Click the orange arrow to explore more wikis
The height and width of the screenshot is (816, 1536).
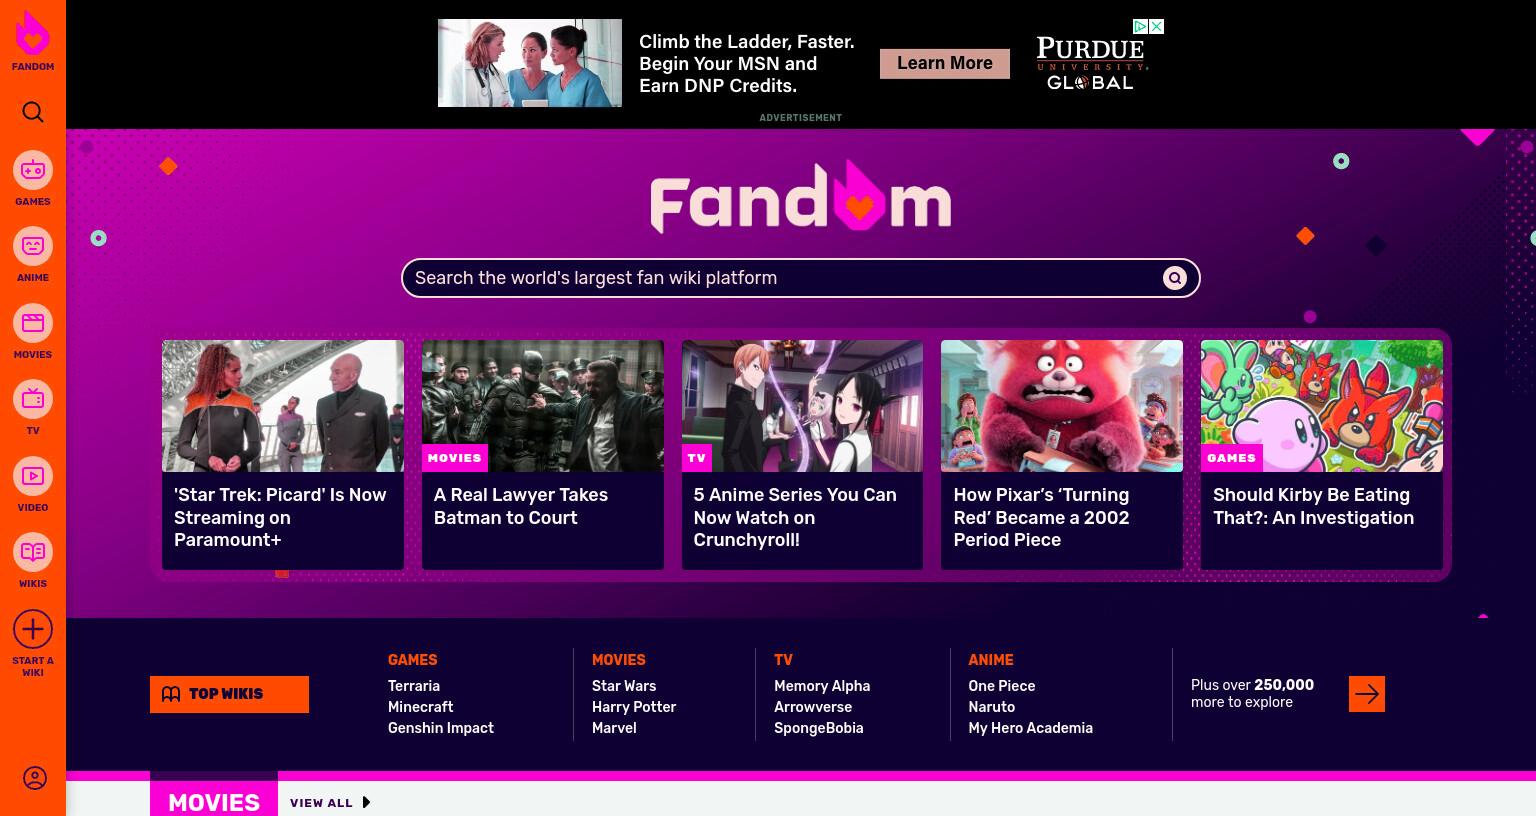1367,694
